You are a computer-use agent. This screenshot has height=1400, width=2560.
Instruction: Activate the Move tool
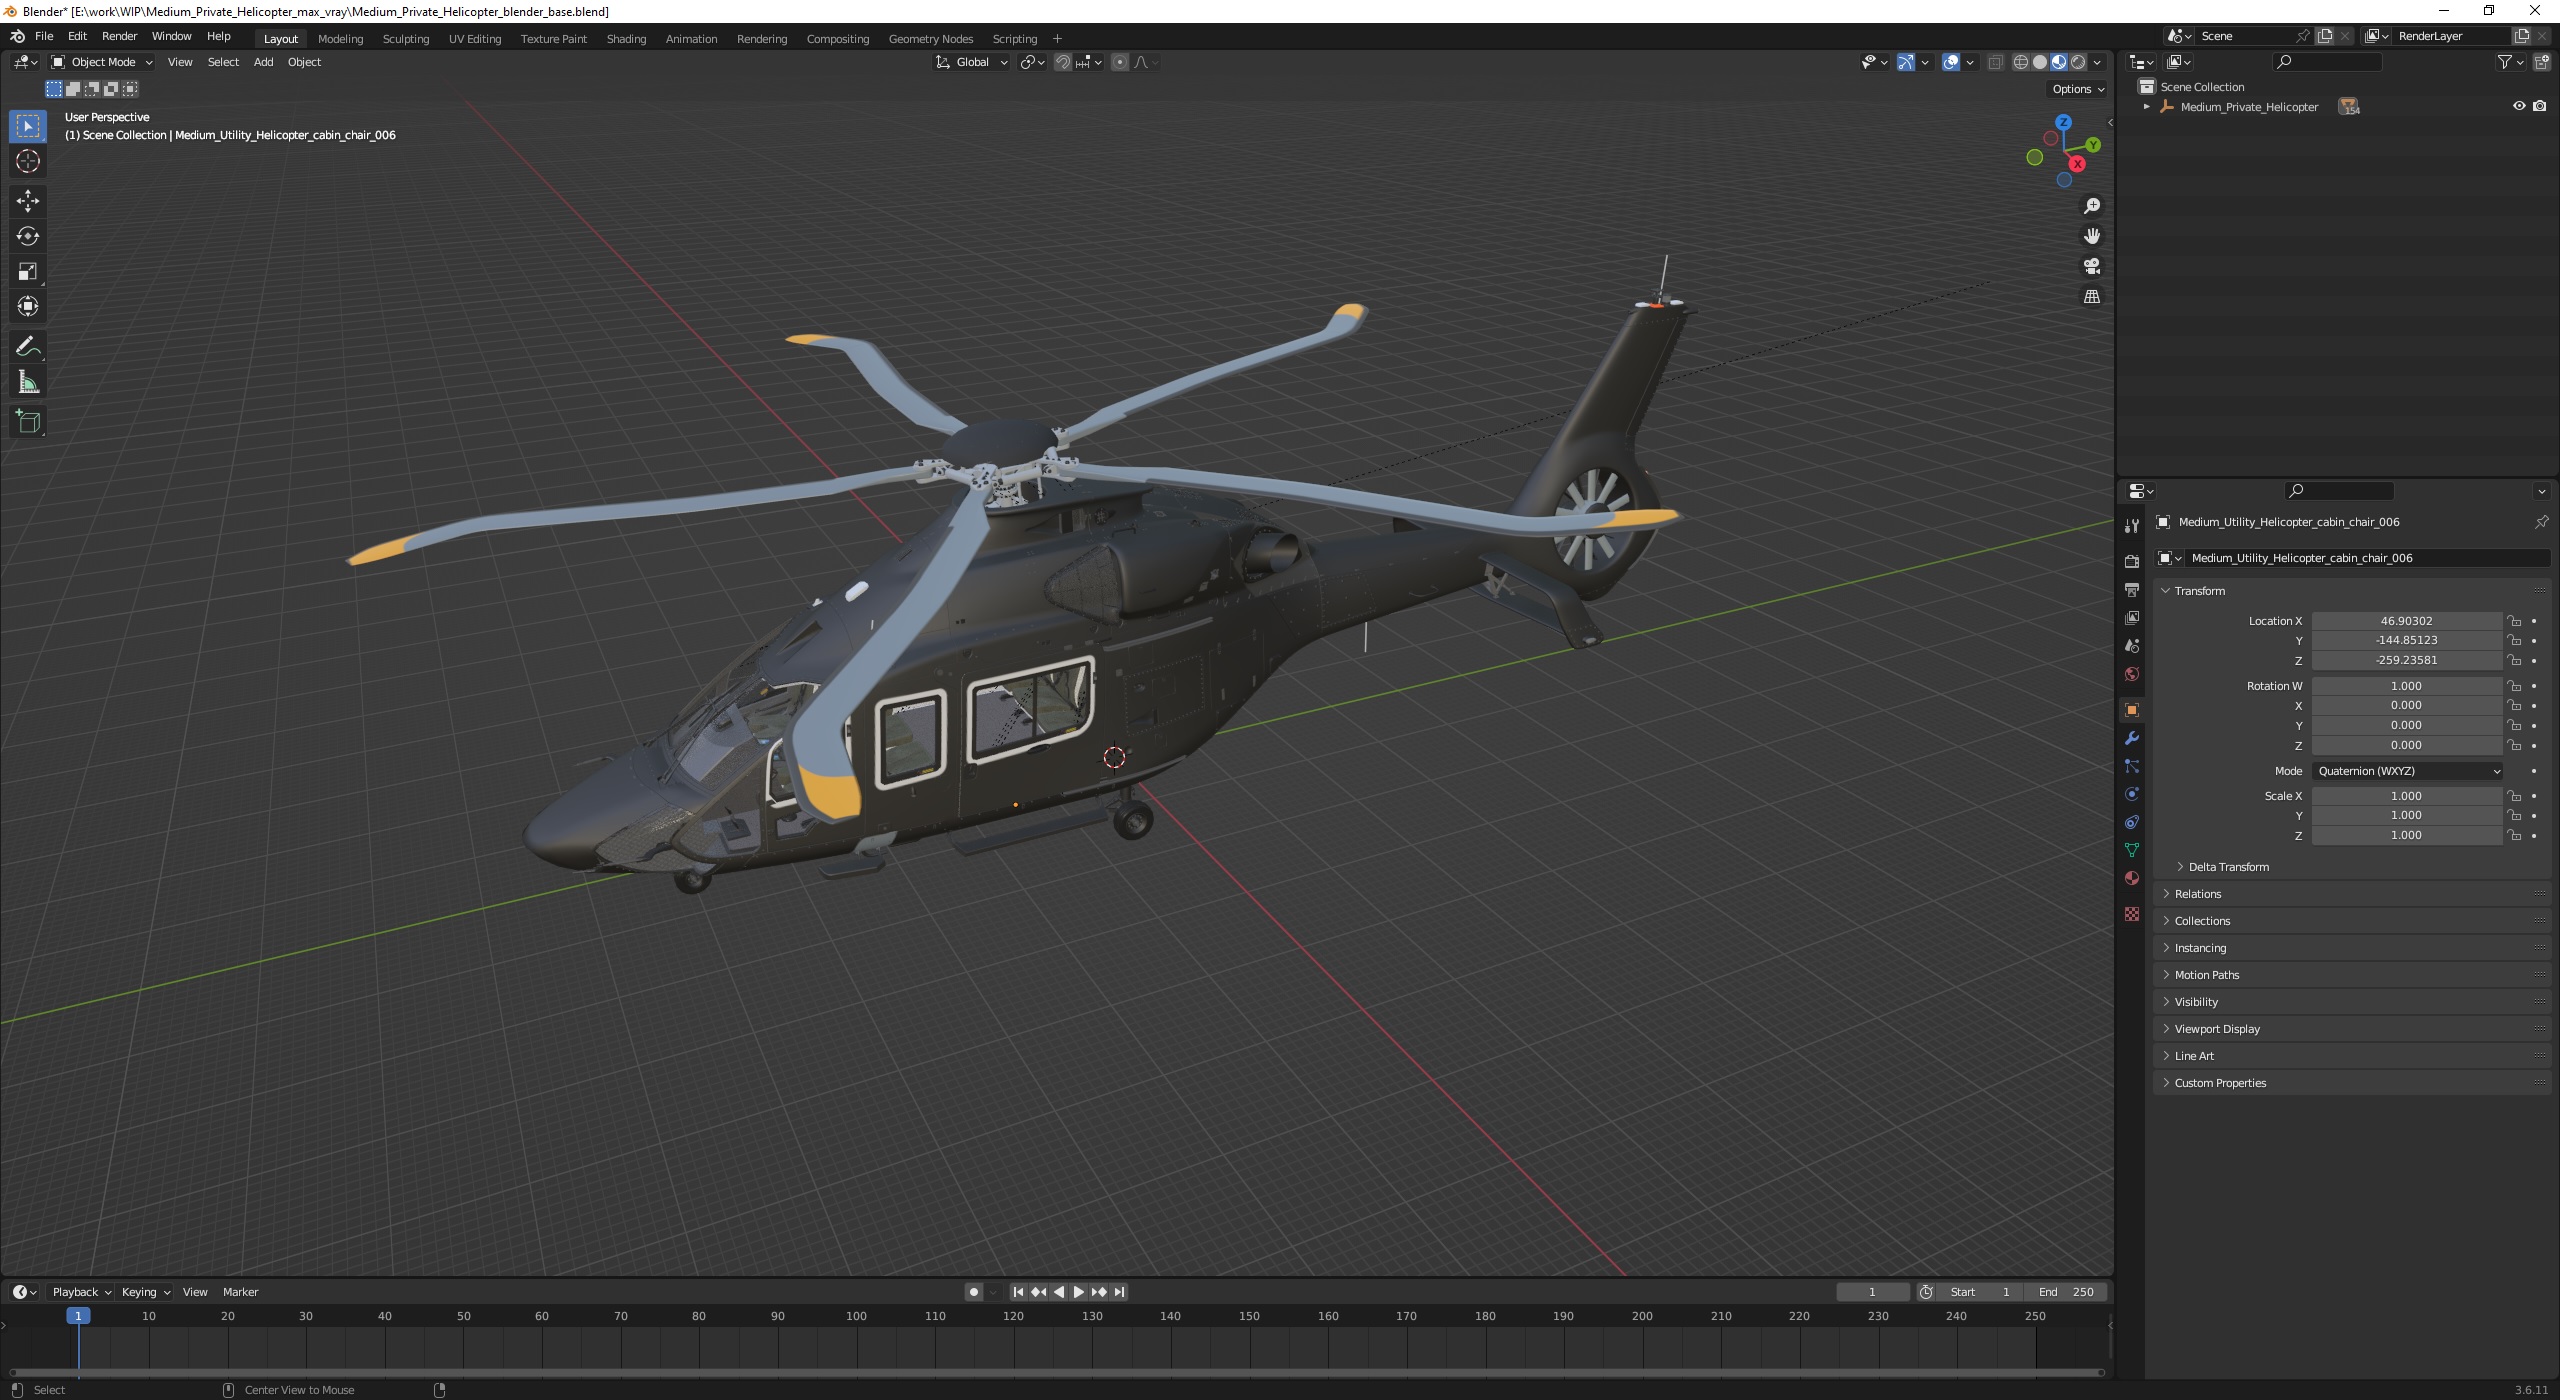pyautogui.click(x=28, y=201)
